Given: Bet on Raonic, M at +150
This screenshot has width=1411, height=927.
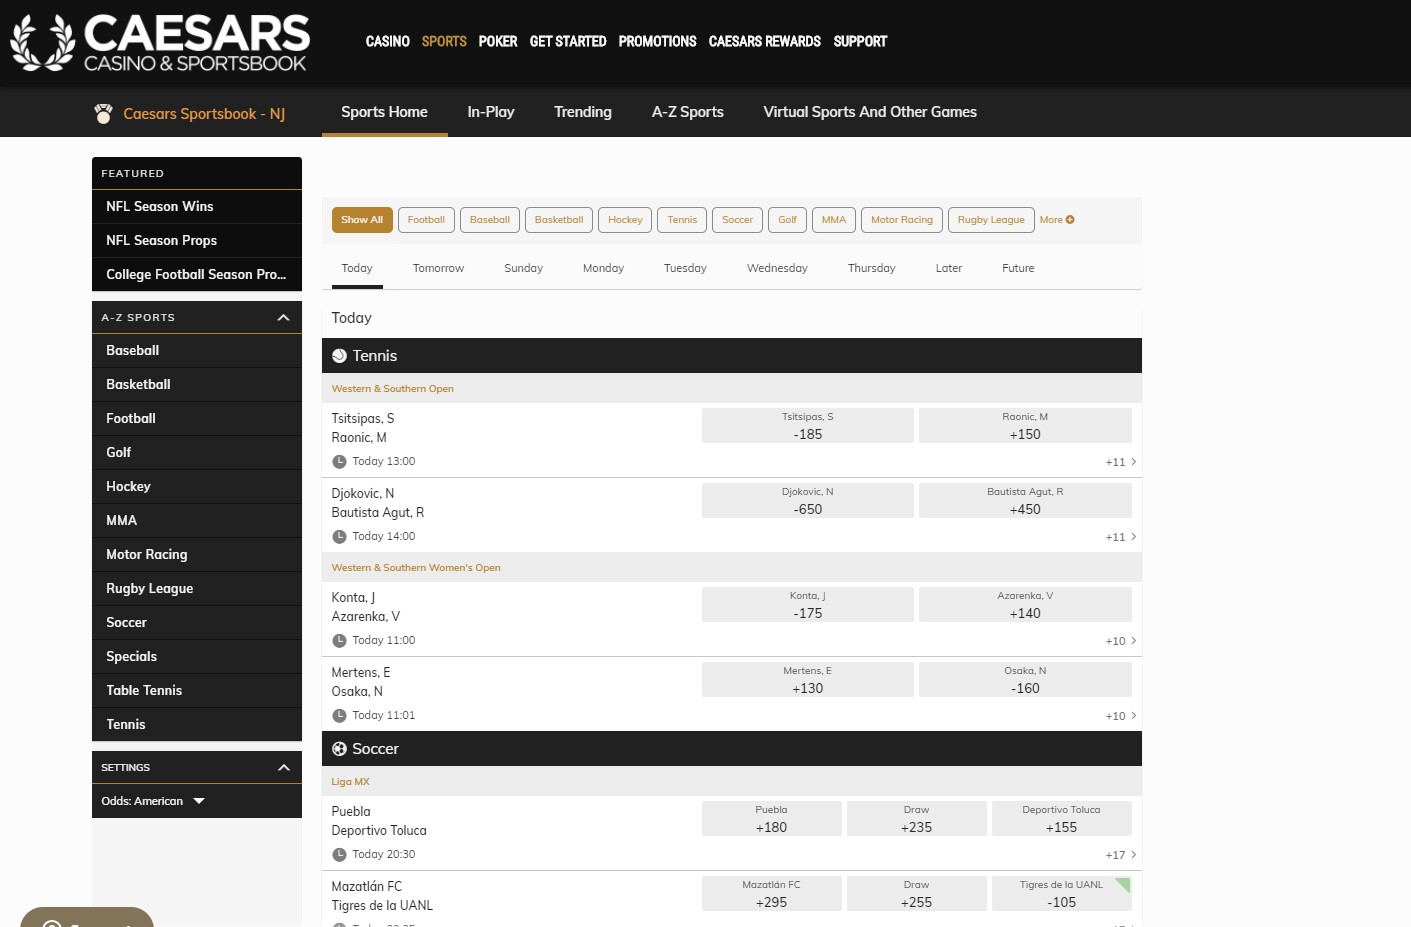Looking at the screenshot, I should (1025, 425).
